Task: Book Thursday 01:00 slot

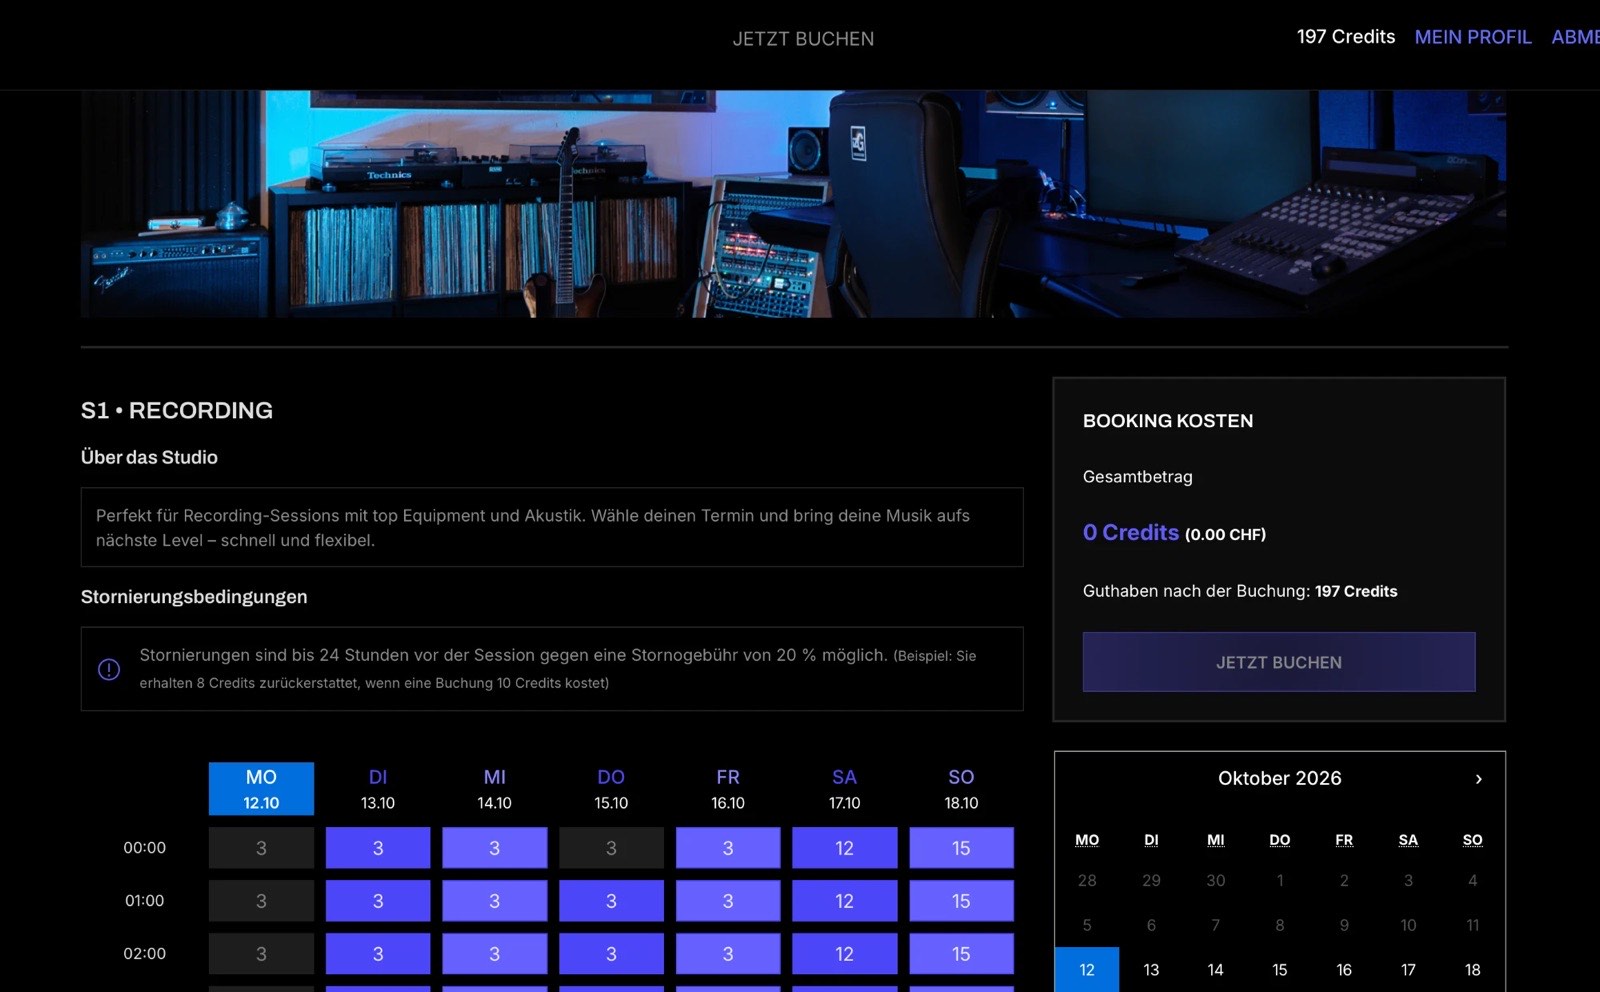Action: point(611,901)
